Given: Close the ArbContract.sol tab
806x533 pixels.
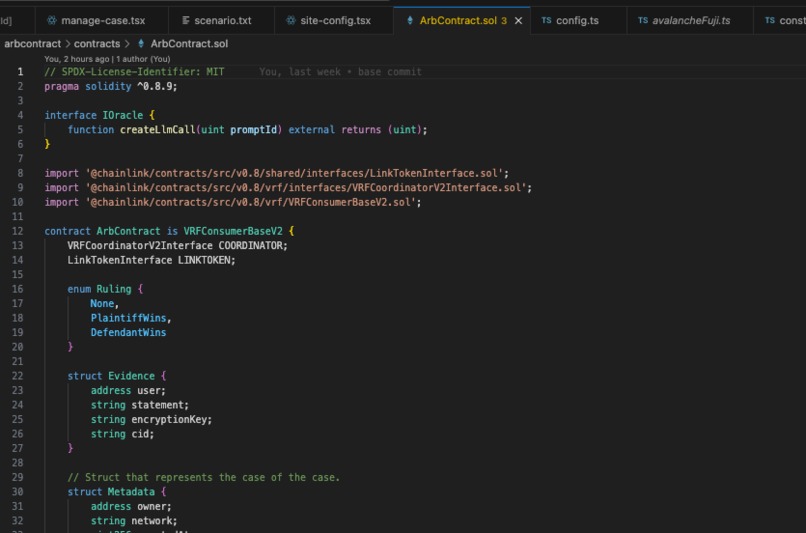Looking at the screenshot, I should click(518, 21).
